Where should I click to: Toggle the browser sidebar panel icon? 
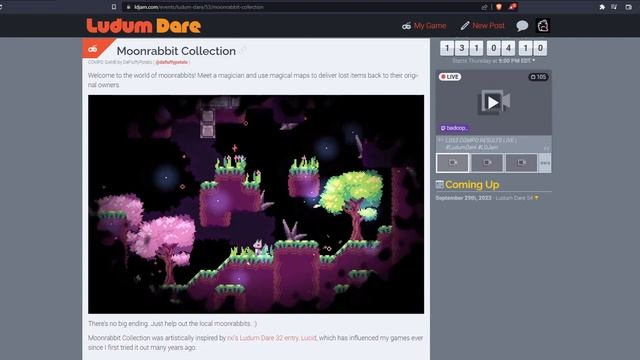[x=614, y=7]
